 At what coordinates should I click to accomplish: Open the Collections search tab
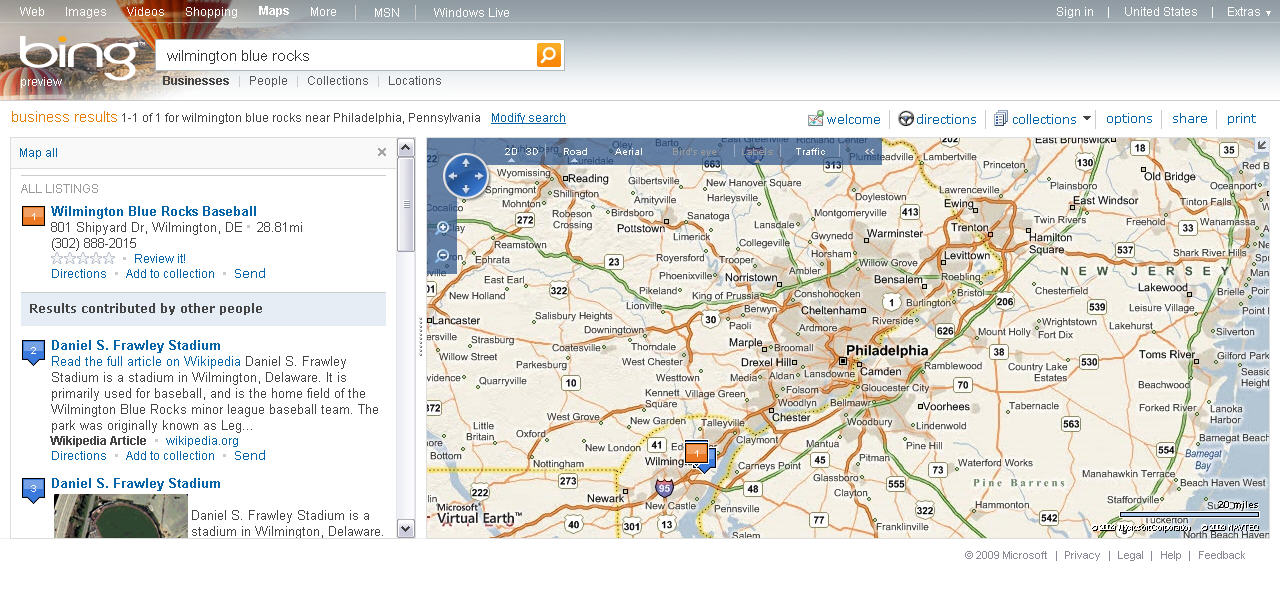click(338, 81)
